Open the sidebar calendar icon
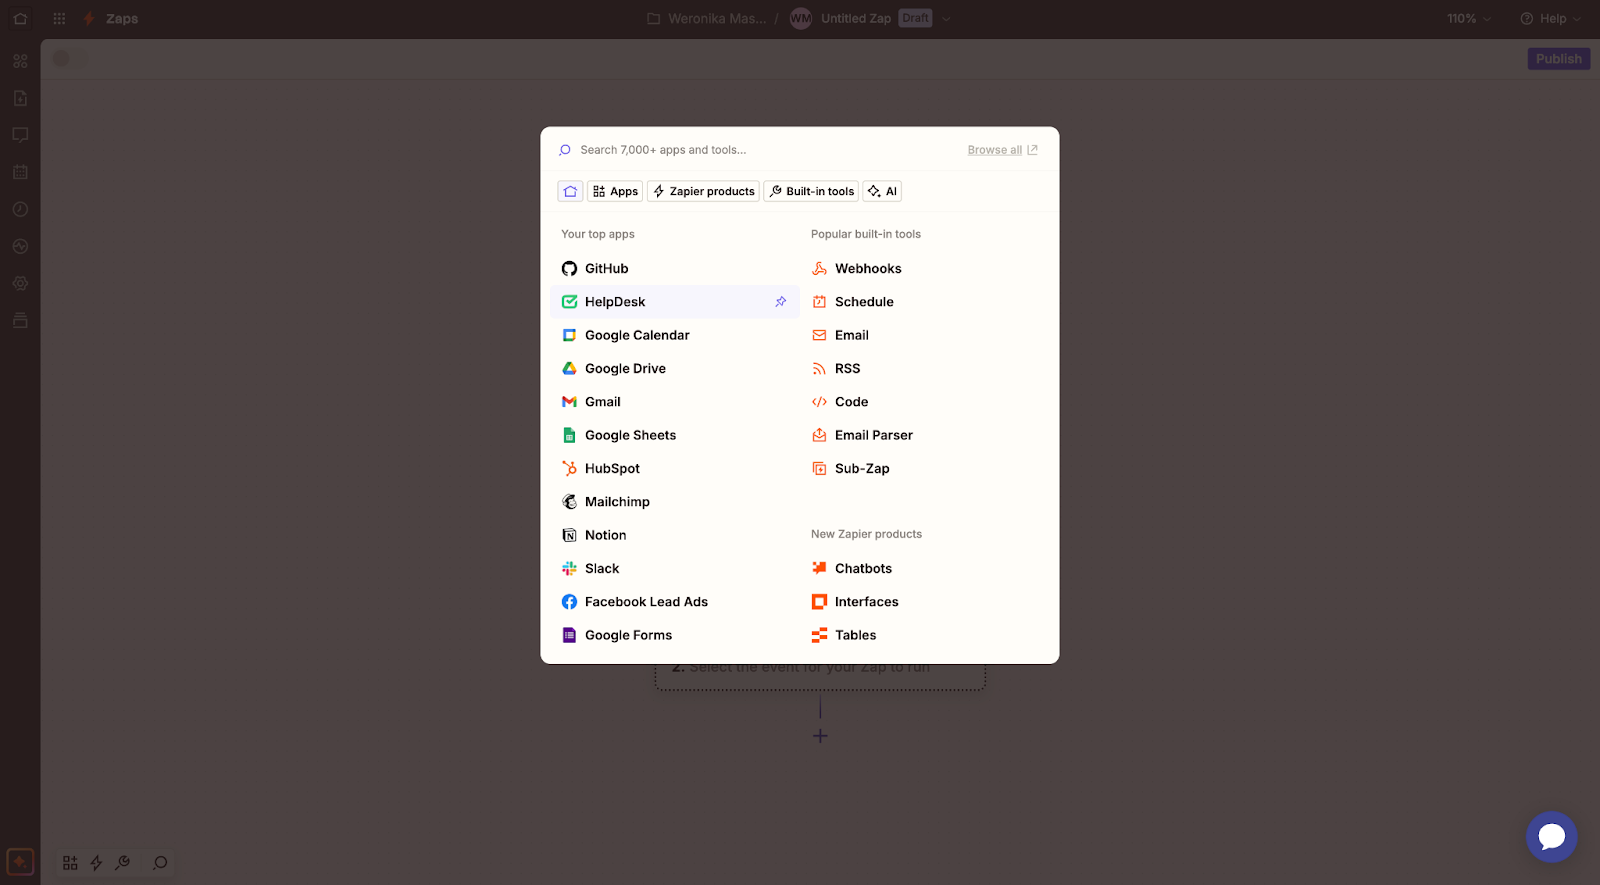 pyautogui.click(x=20, y=172)
